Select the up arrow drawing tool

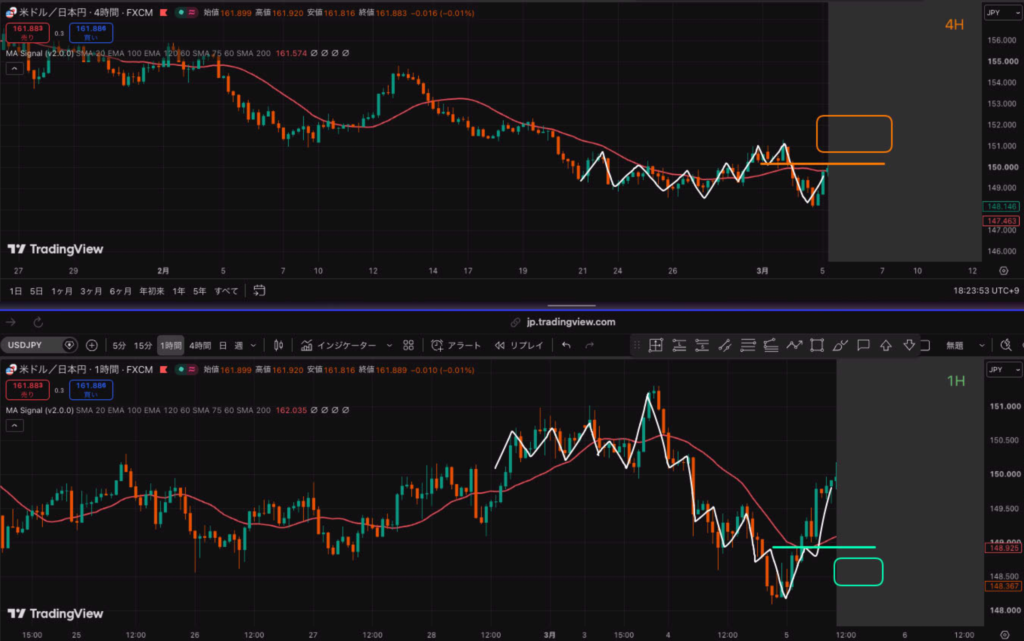point(886,345)
